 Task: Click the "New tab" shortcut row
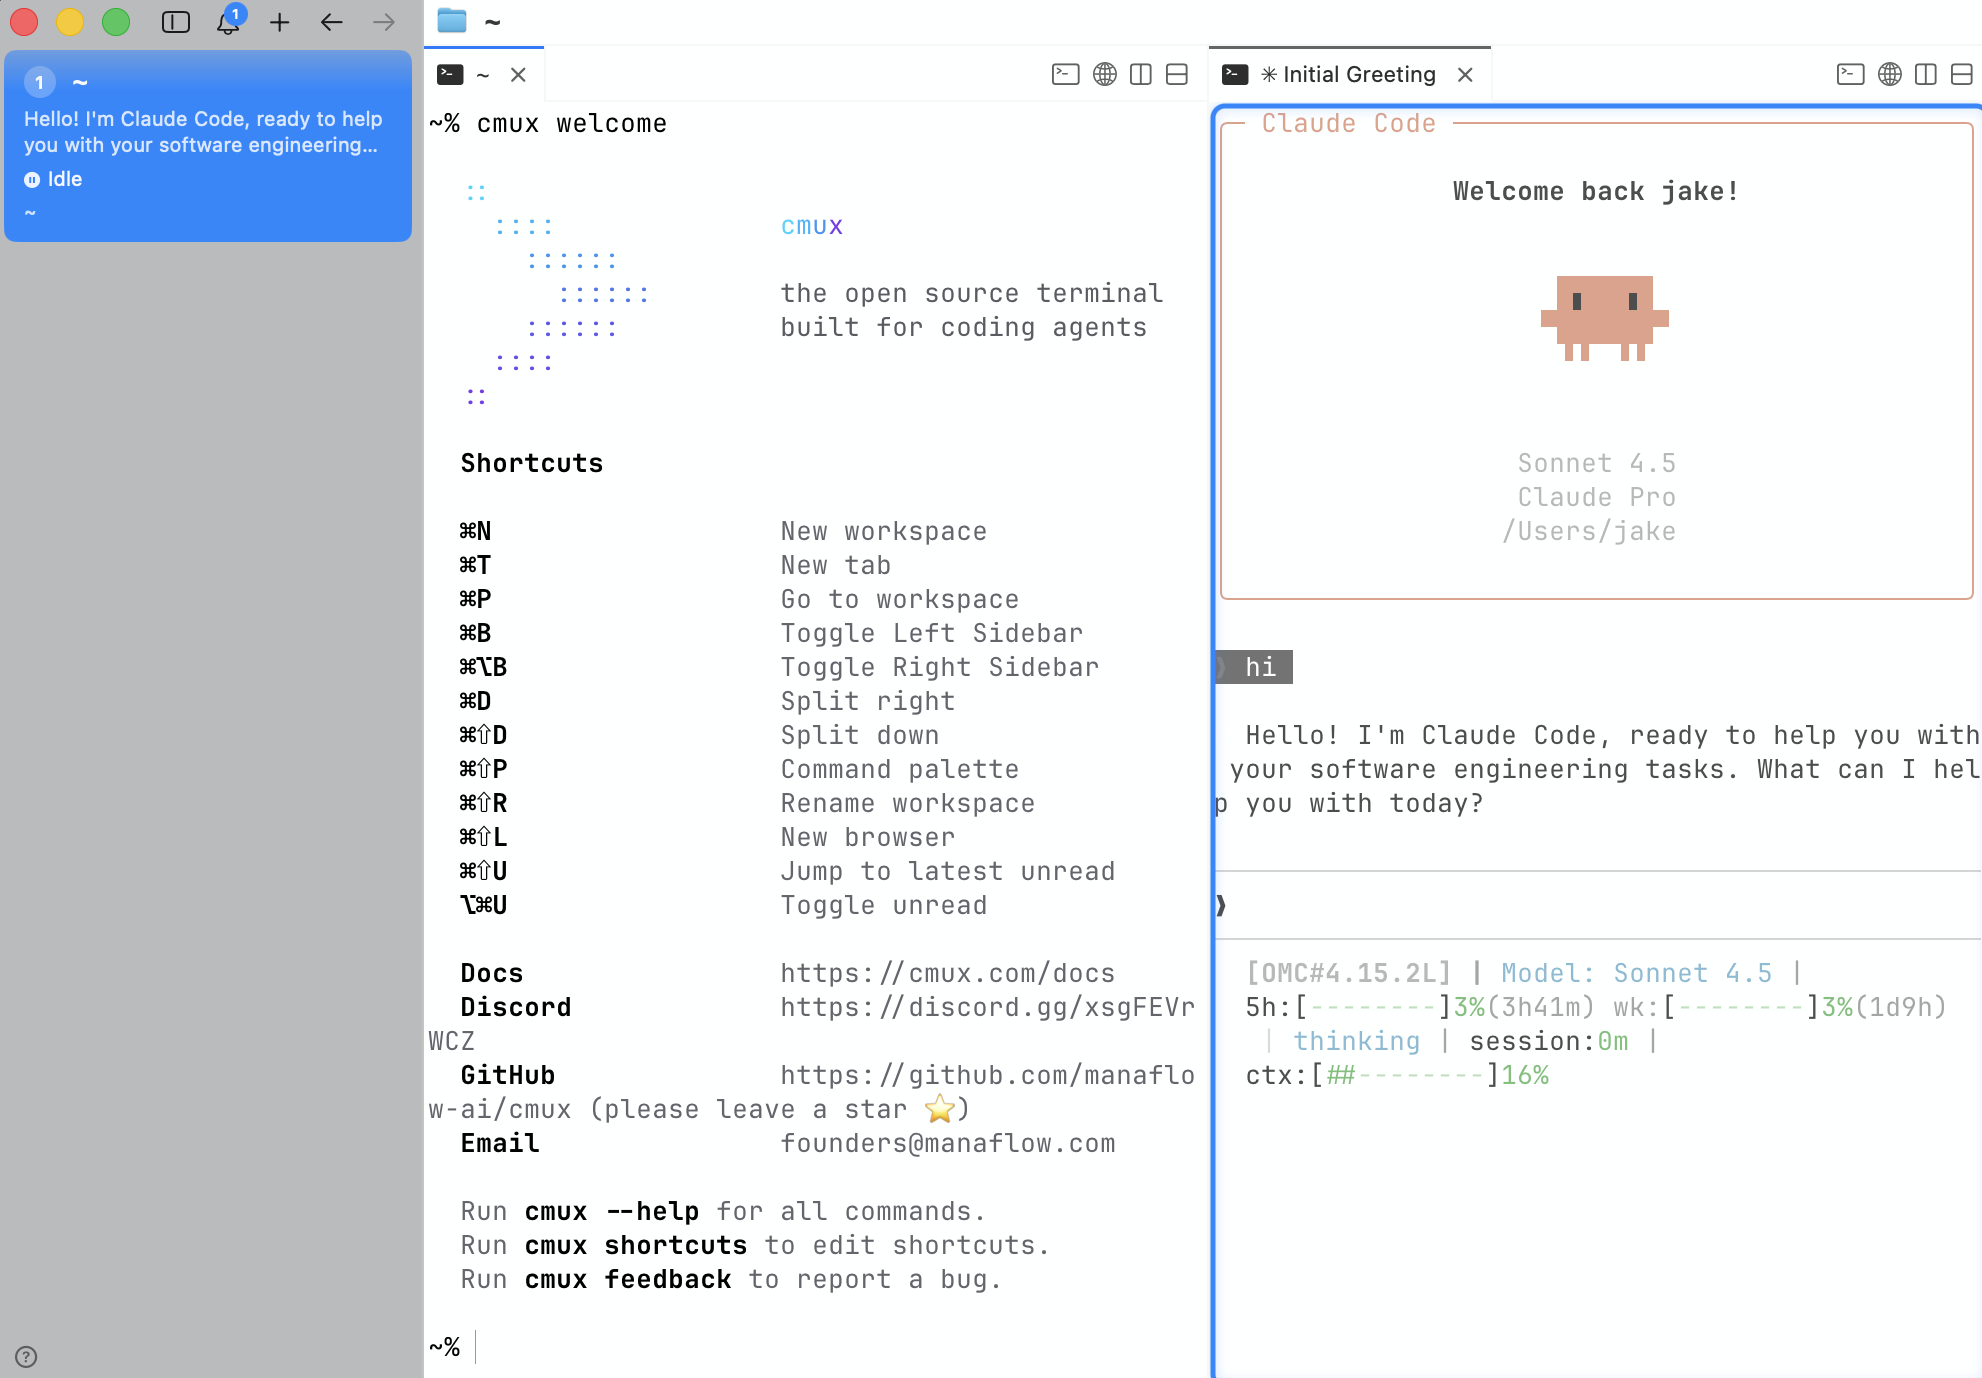pos(674,565)
